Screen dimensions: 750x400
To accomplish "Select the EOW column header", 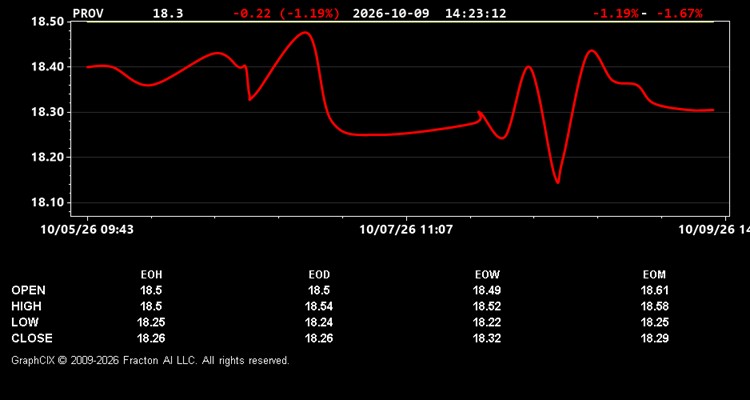I will 487,275.
